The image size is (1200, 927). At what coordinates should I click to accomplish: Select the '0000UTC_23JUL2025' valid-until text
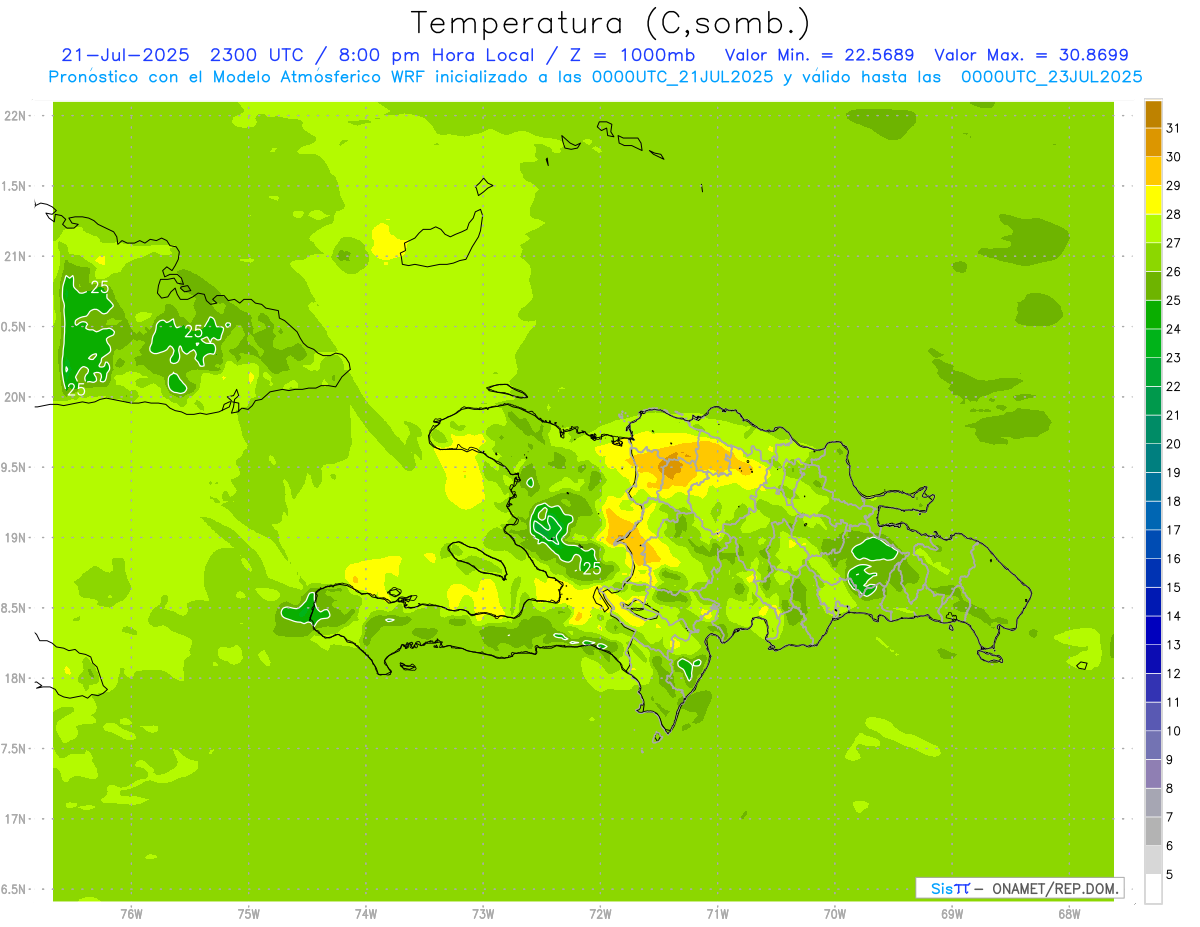click(1051, 77)
